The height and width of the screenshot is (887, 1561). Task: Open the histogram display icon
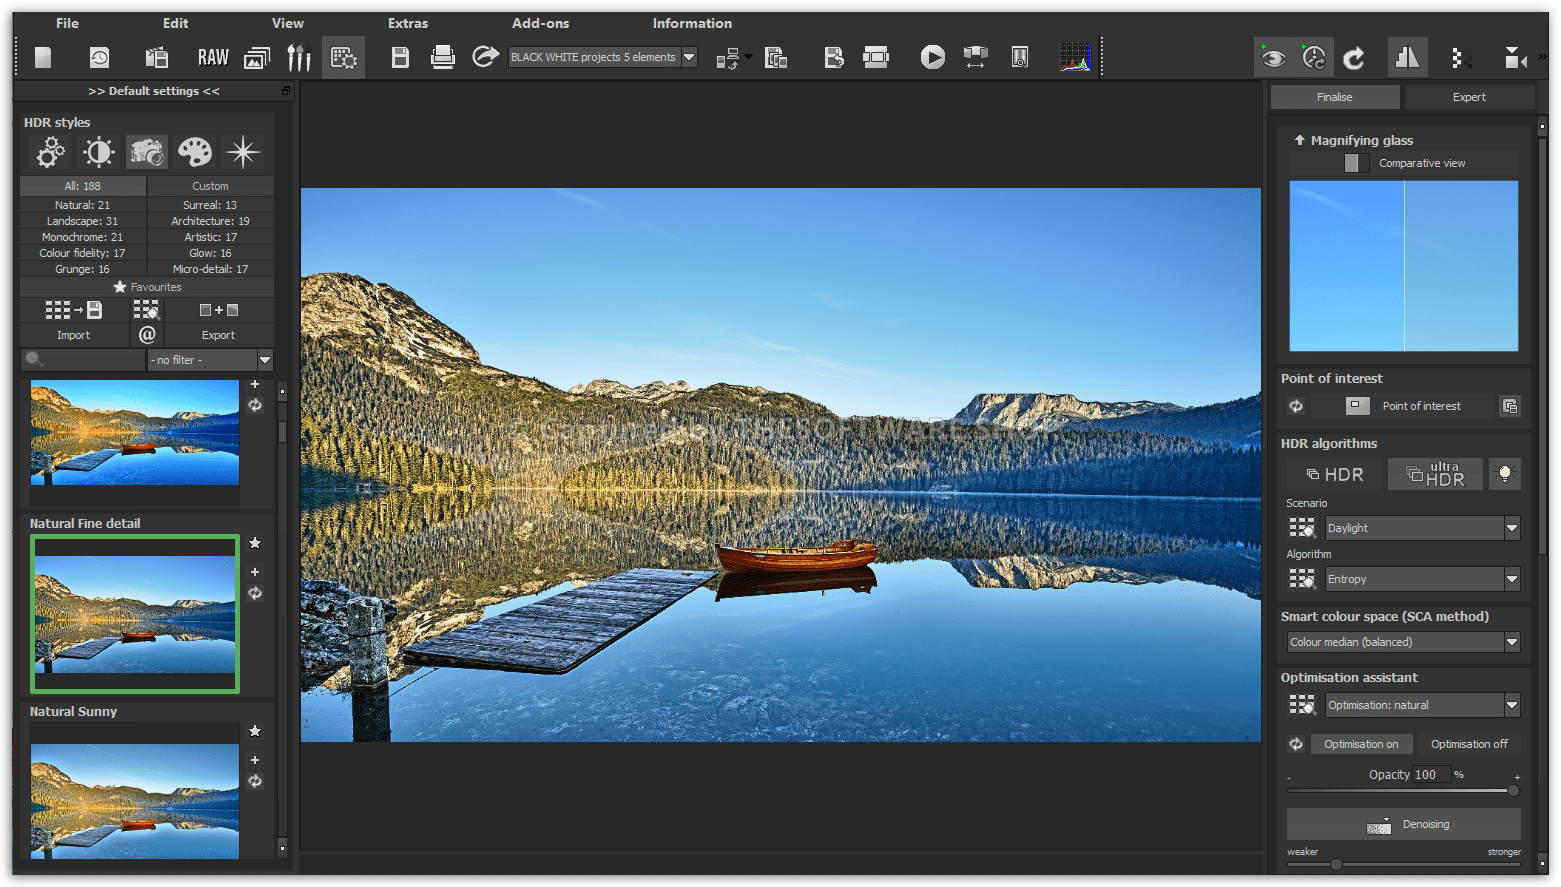(x=1075, y=58)
